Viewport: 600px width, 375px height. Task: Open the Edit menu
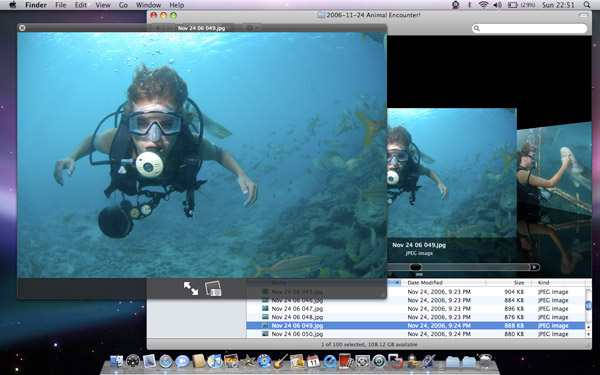pyautogui.click(x=81, y=5)
